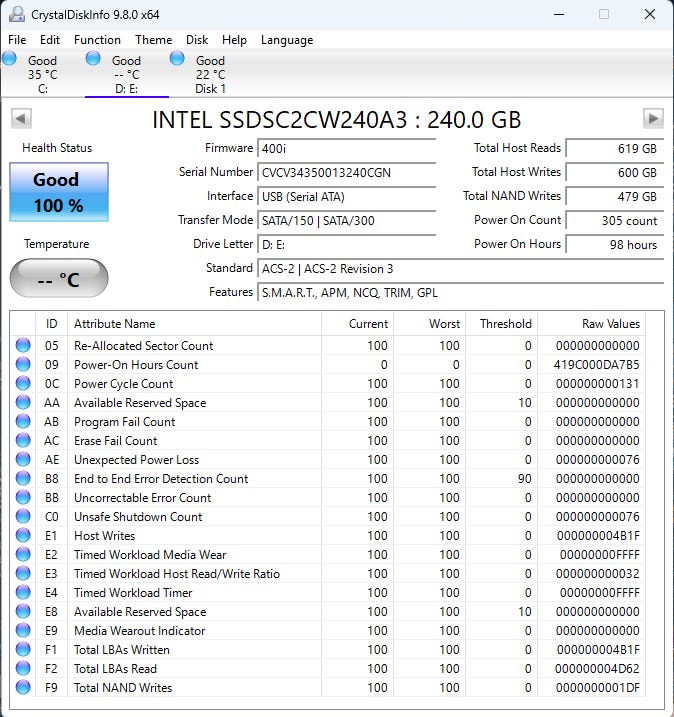Open the Language menu
Image resolution: width=674 pixels, height=717 pixels.
pyautogui.click(x=287, y=40)
